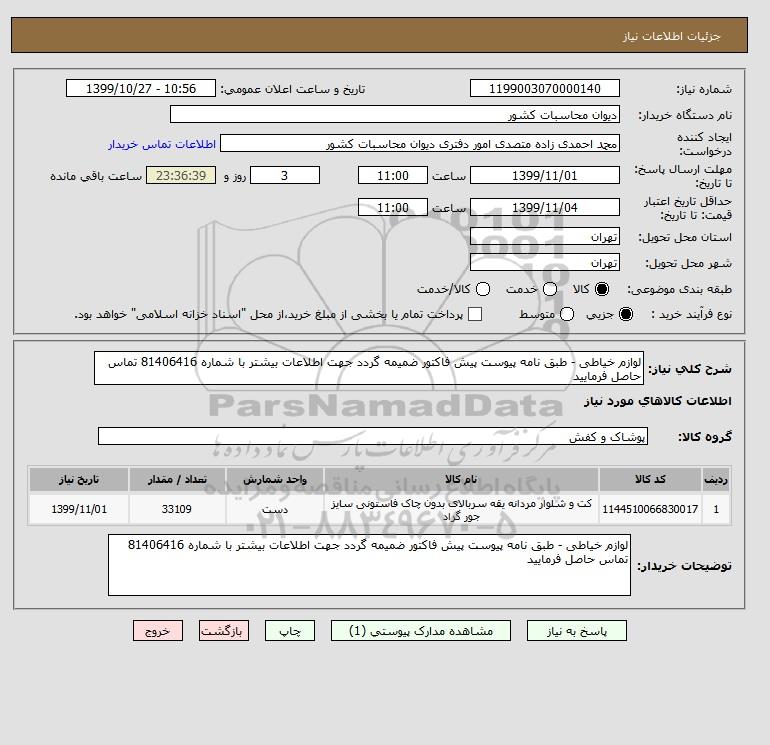Image resolution: width=770 pixels, height=745 pixels.
Task: Click the table date cell 1399/11/01
Action: (x=79, y=509)
